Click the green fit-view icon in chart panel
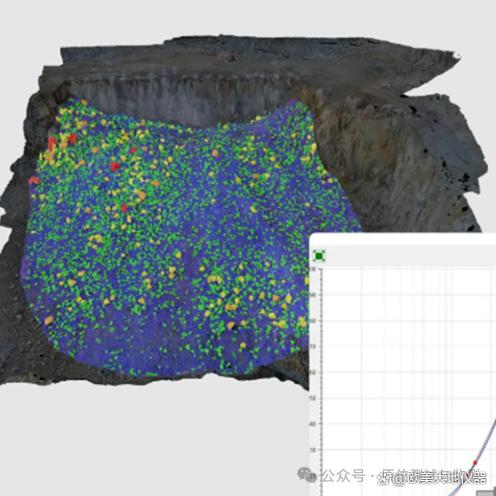Viewport: 496px width, 496px height. click(319, 256)
